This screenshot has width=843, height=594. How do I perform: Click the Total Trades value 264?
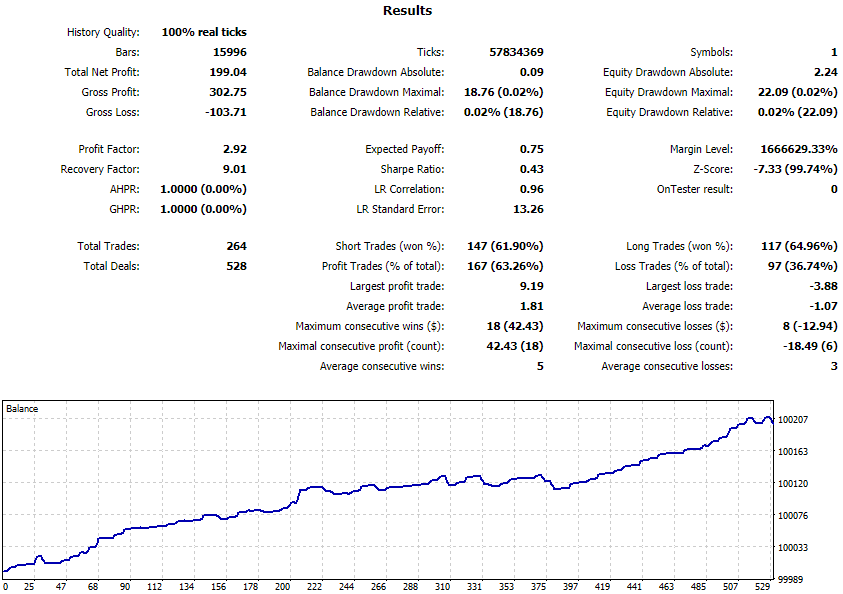coord(237,246)
